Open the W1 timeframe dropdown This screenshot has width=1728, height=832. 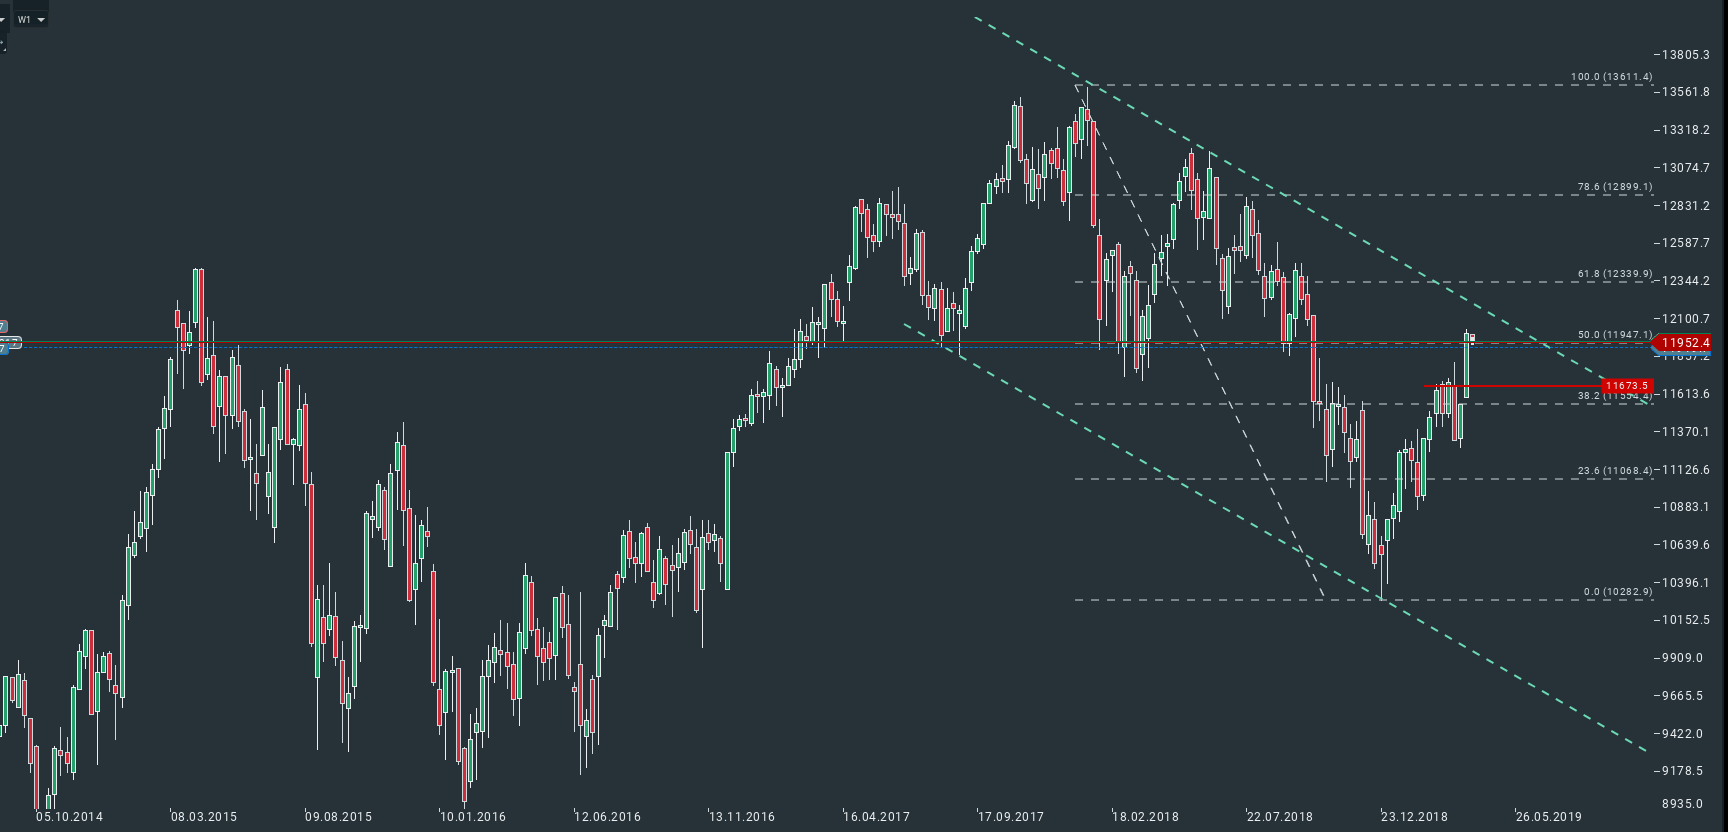[x=30, y=19]
